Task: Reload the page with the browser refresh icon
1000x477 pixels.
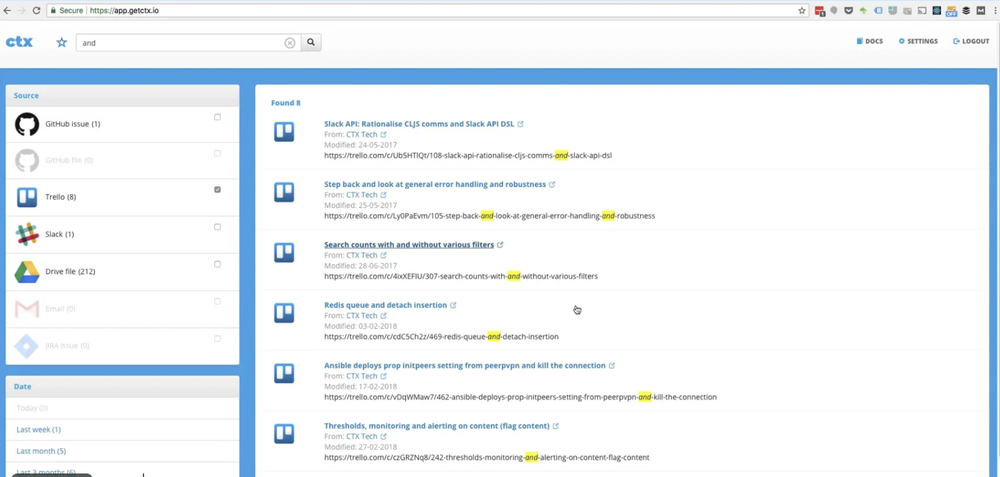Action: (x=36, y=11)
